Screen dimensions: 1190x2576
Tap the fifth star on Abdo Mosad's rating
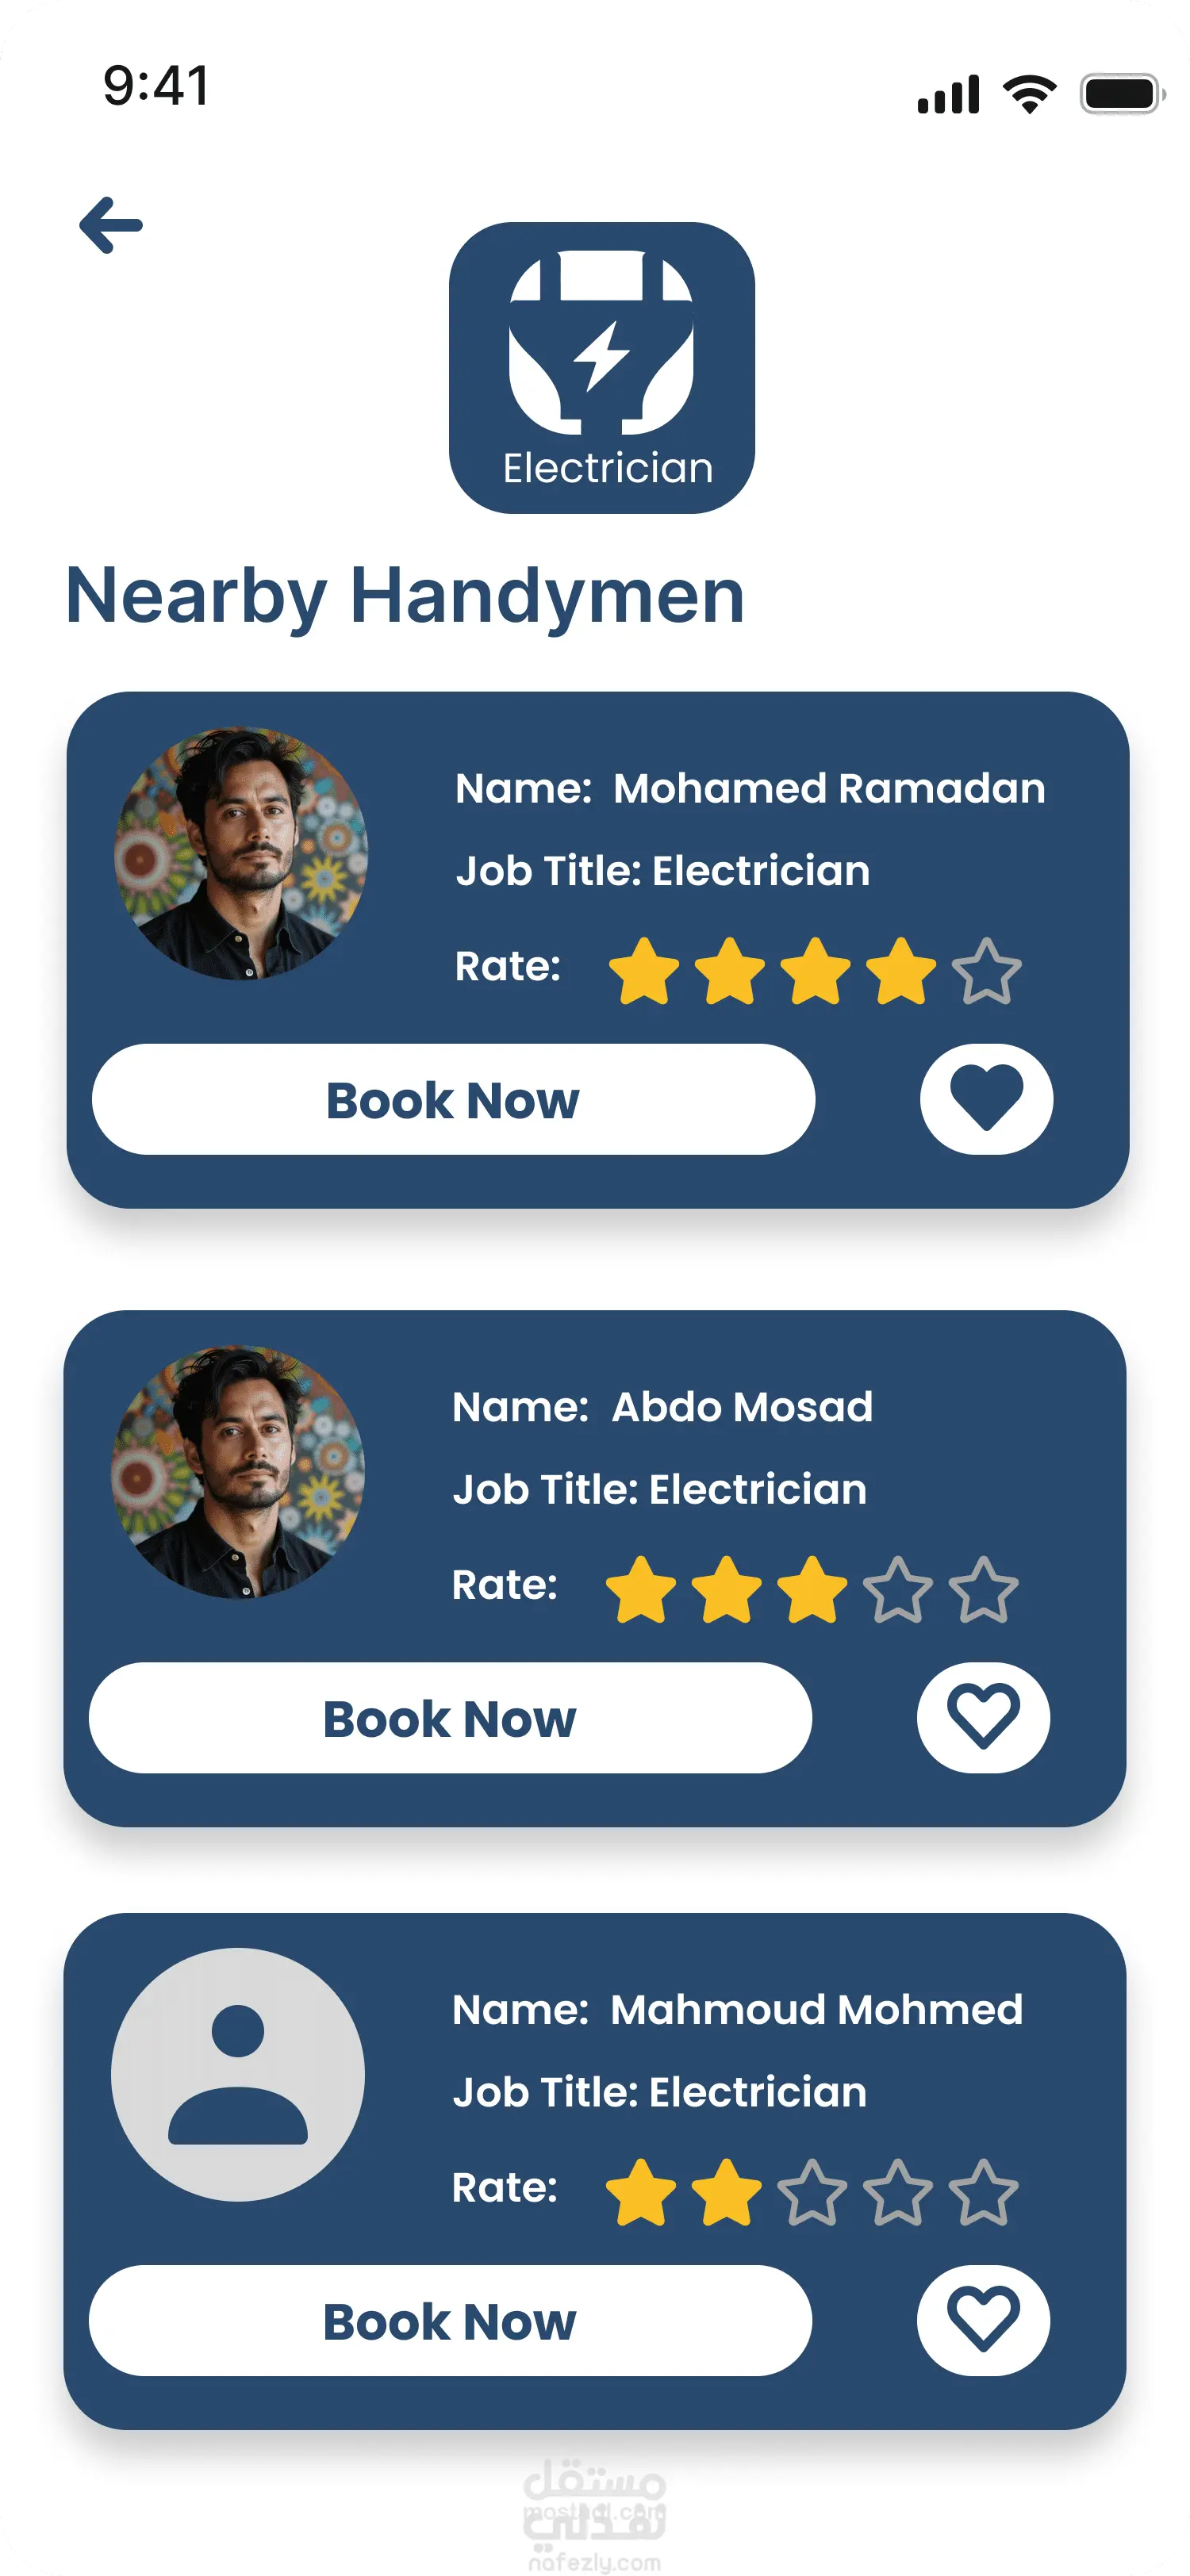coord(983,1589)
